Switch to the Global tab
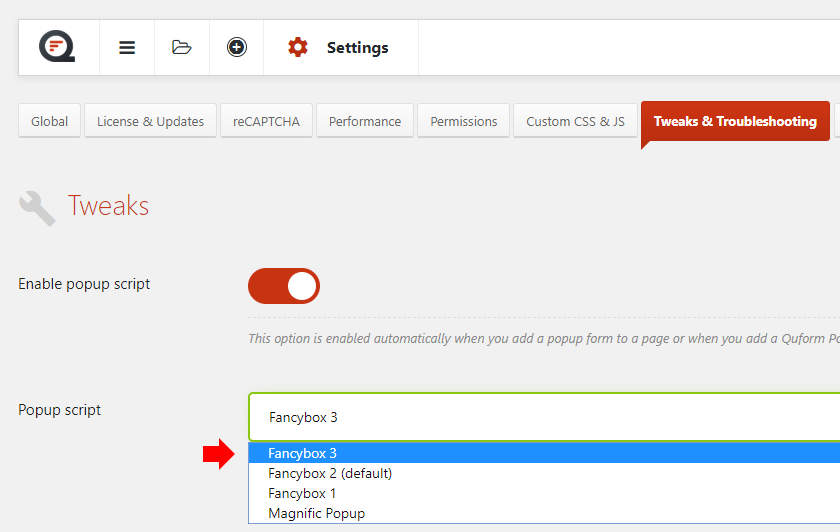The width and height of the screenshot is (840, 532). click(49, 121)
